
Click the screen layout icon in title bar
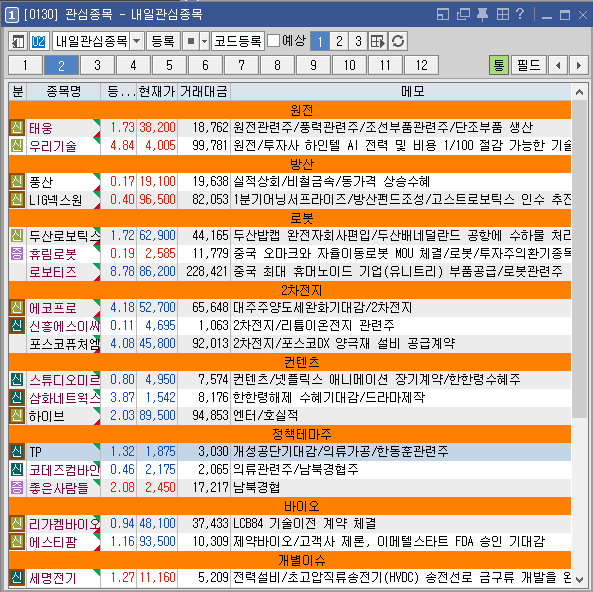pos(442,14)
